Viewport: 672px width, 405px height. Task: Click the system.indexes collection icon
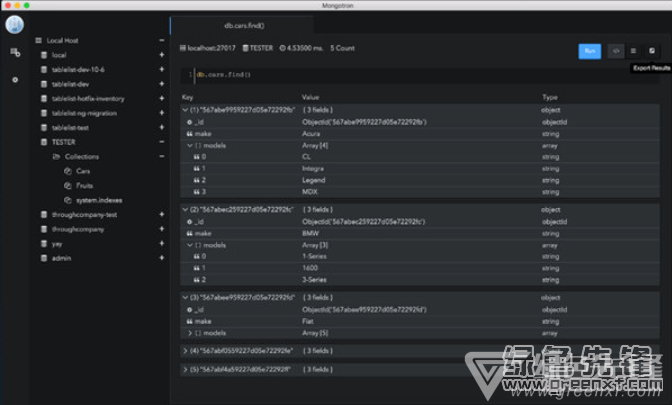coord(68,200)
